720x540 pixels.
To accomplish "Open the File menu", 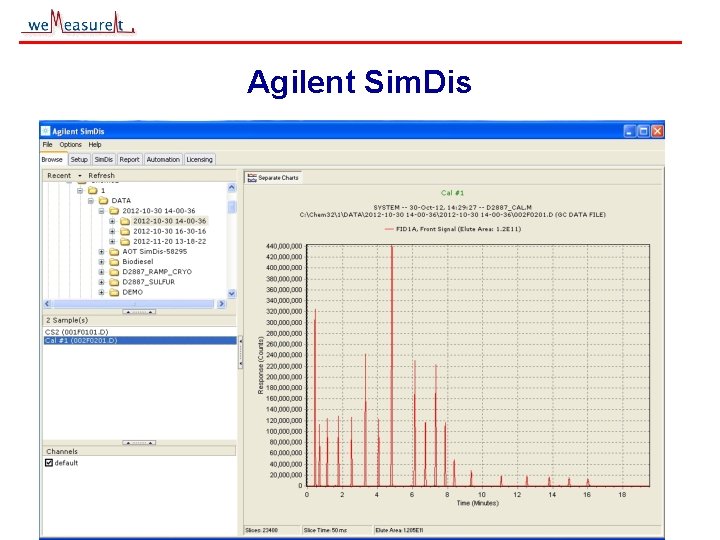I will (x=47, y=144).
